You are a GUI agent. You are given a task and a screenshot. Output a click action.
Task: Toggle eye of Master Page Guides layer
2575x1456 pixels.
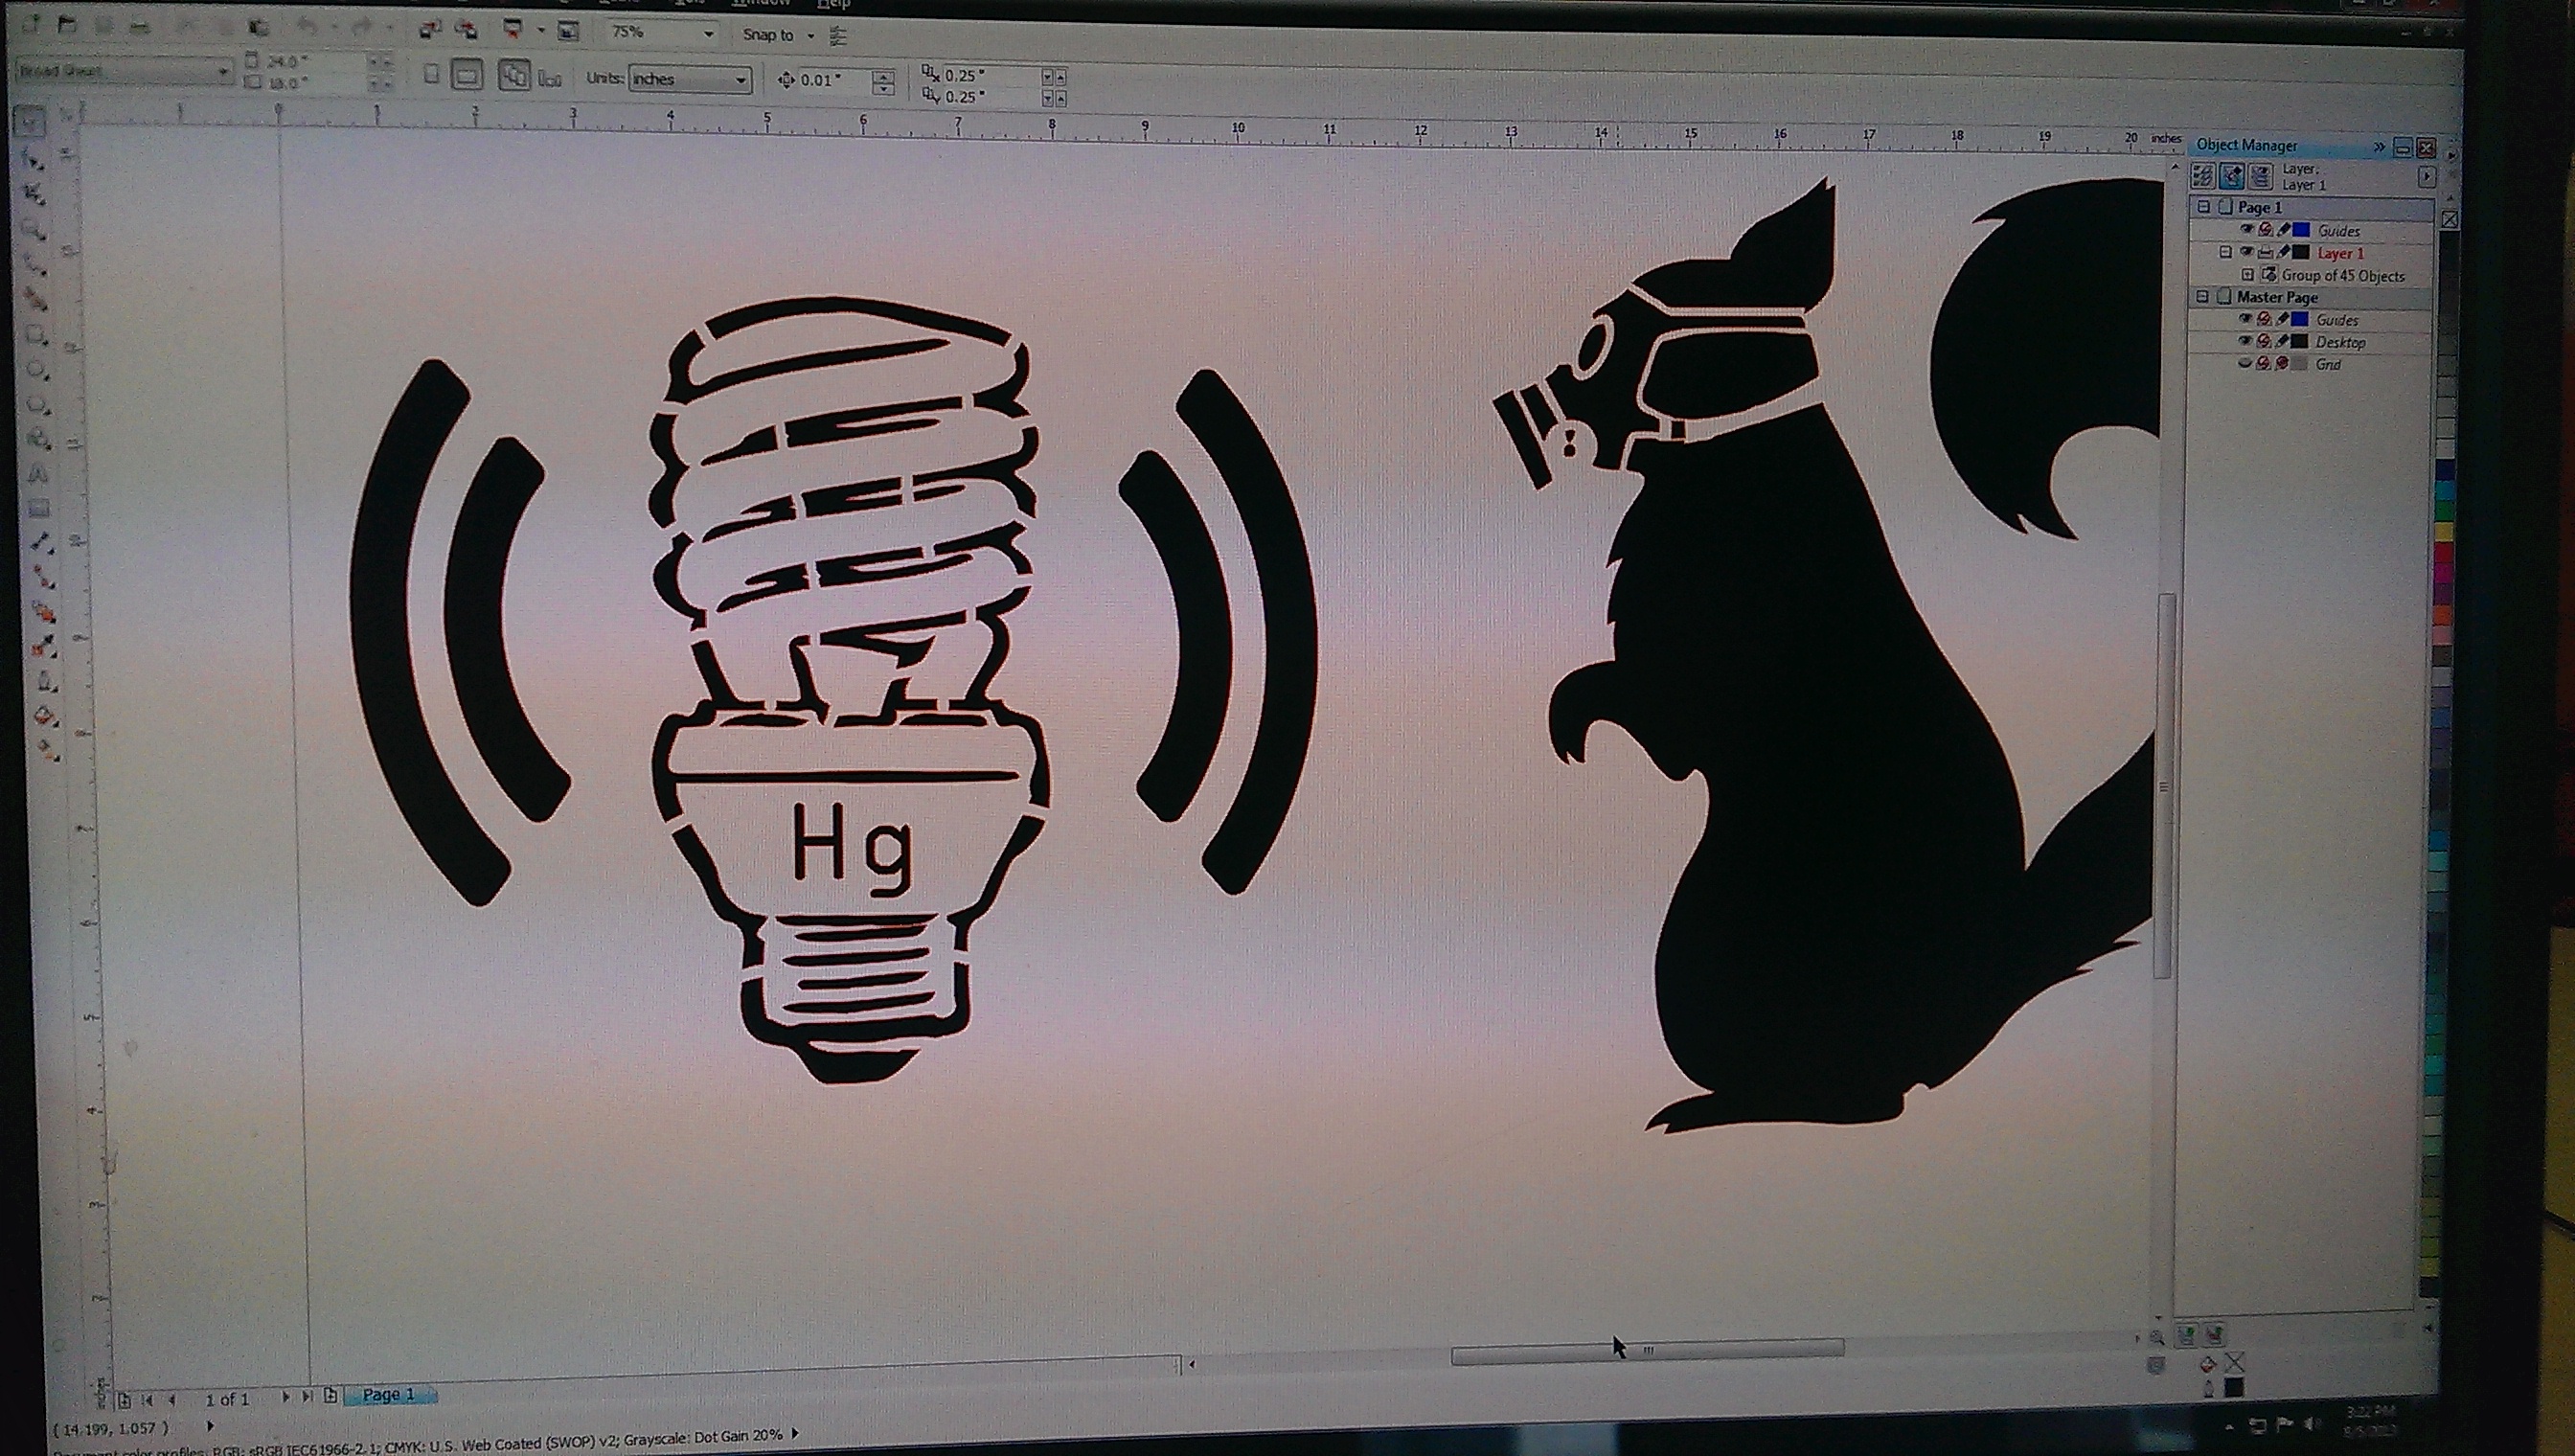pos(2246,319)
